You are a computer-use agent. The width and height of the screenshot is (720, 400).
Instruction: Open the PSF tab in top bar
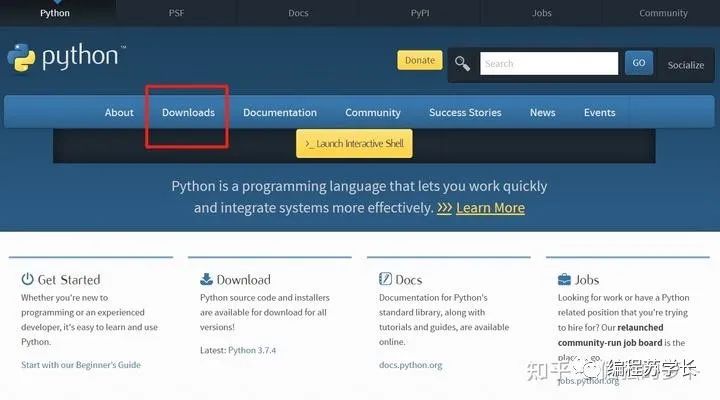(x=176, y=13)
